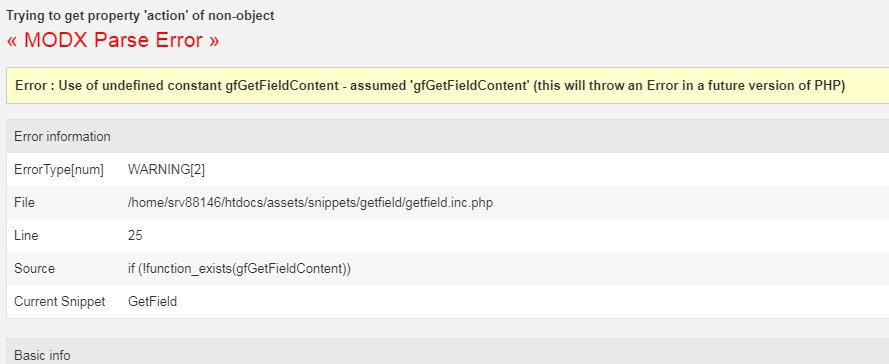The width and height of the screenshot is (889, 364).
Task: Click the getfield.inc.php file path text
Action: point(310,202)
